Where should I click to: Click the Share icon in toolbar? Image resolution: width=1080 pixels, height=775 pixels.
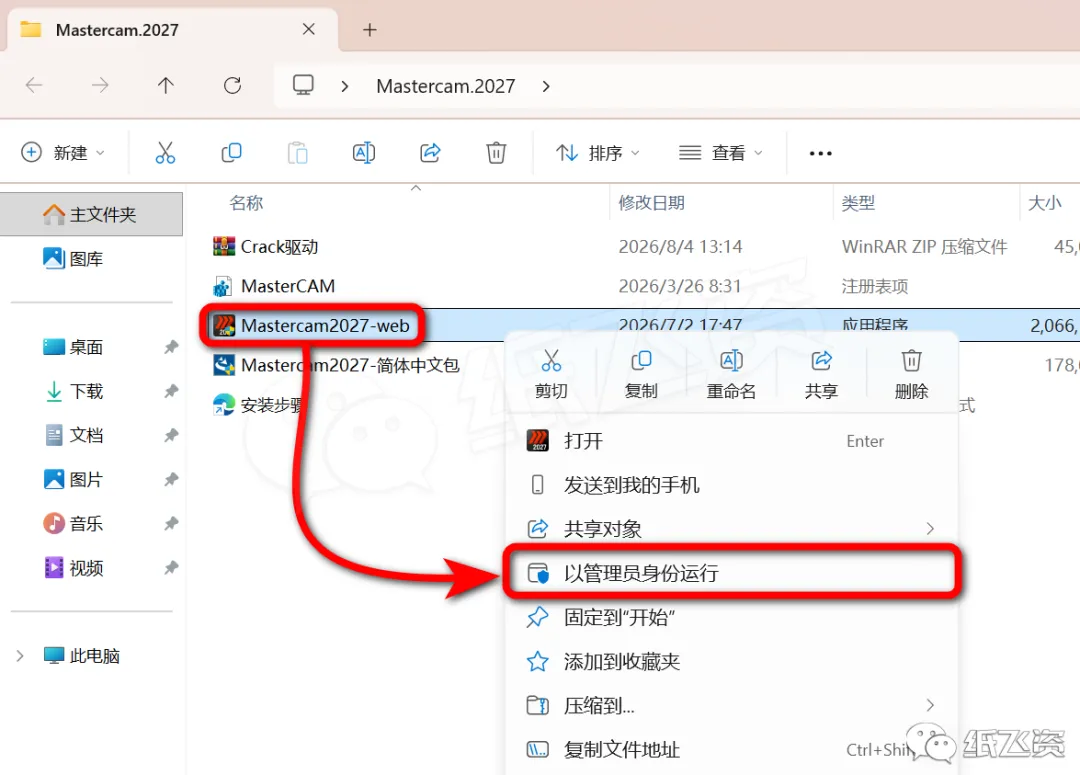pyautogui.click(x=430, y=152)
